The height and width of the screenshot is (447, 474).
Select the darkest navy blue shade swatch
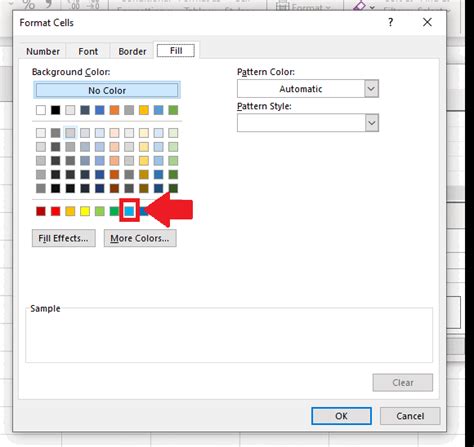(99, 188)
